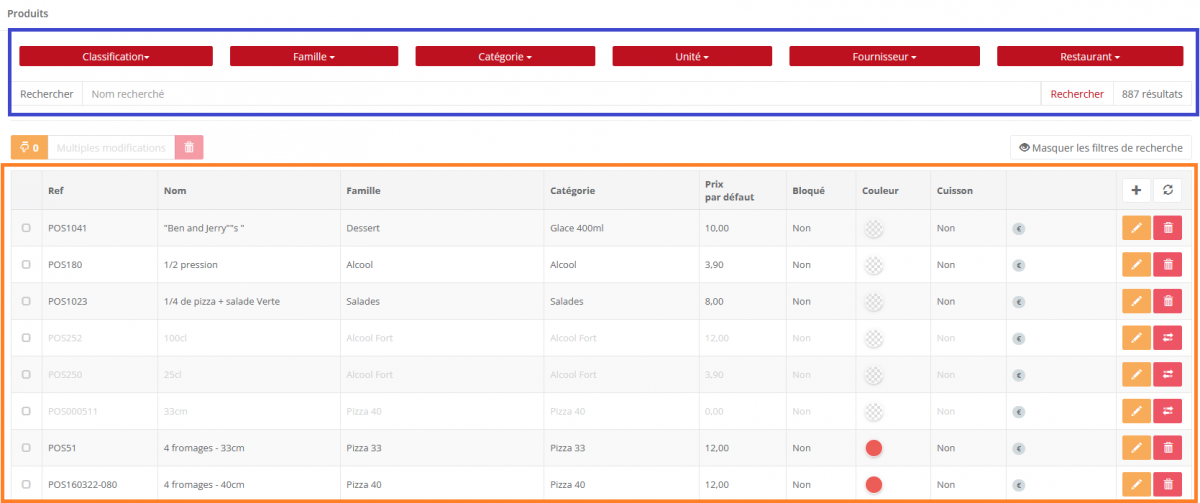The width and height of the screenshot is (1200, 503).
Task: Click the red color swatch for POS51
Action: [x=874, y=448]
